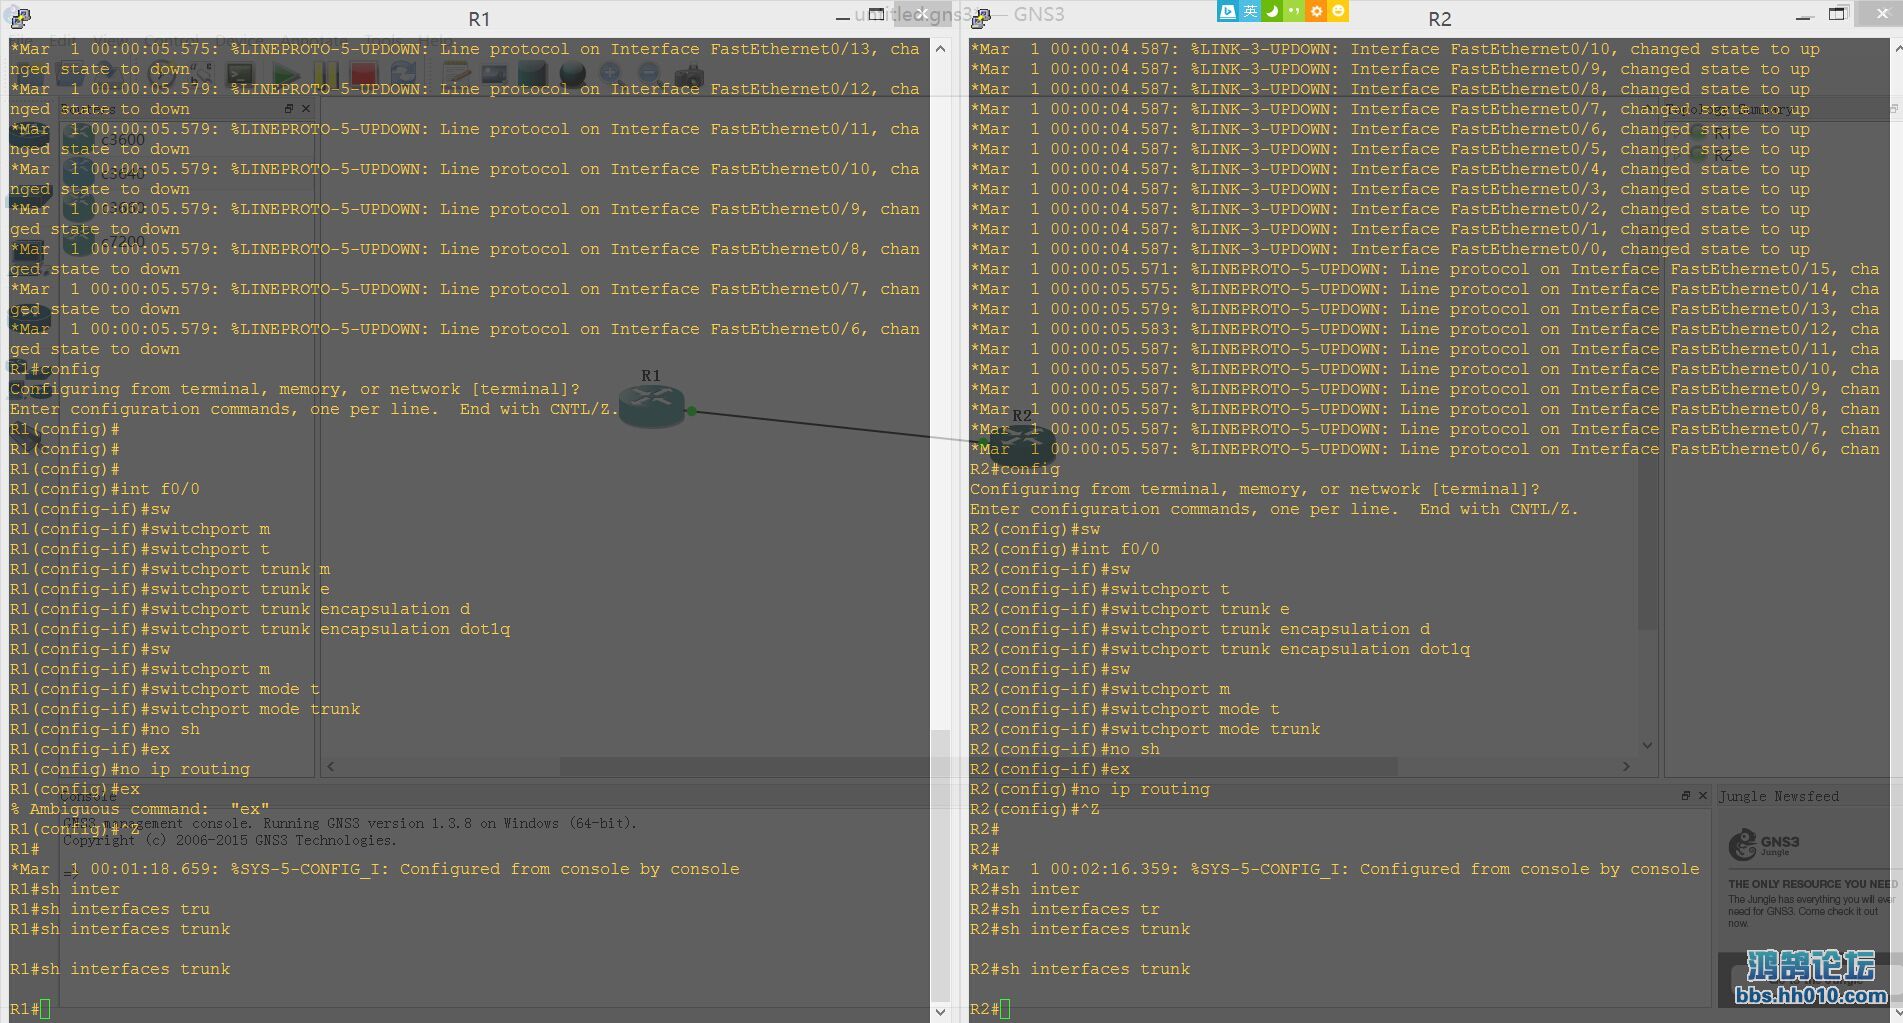Float the GNS3 devices dock panel

(x=288, y=108)
